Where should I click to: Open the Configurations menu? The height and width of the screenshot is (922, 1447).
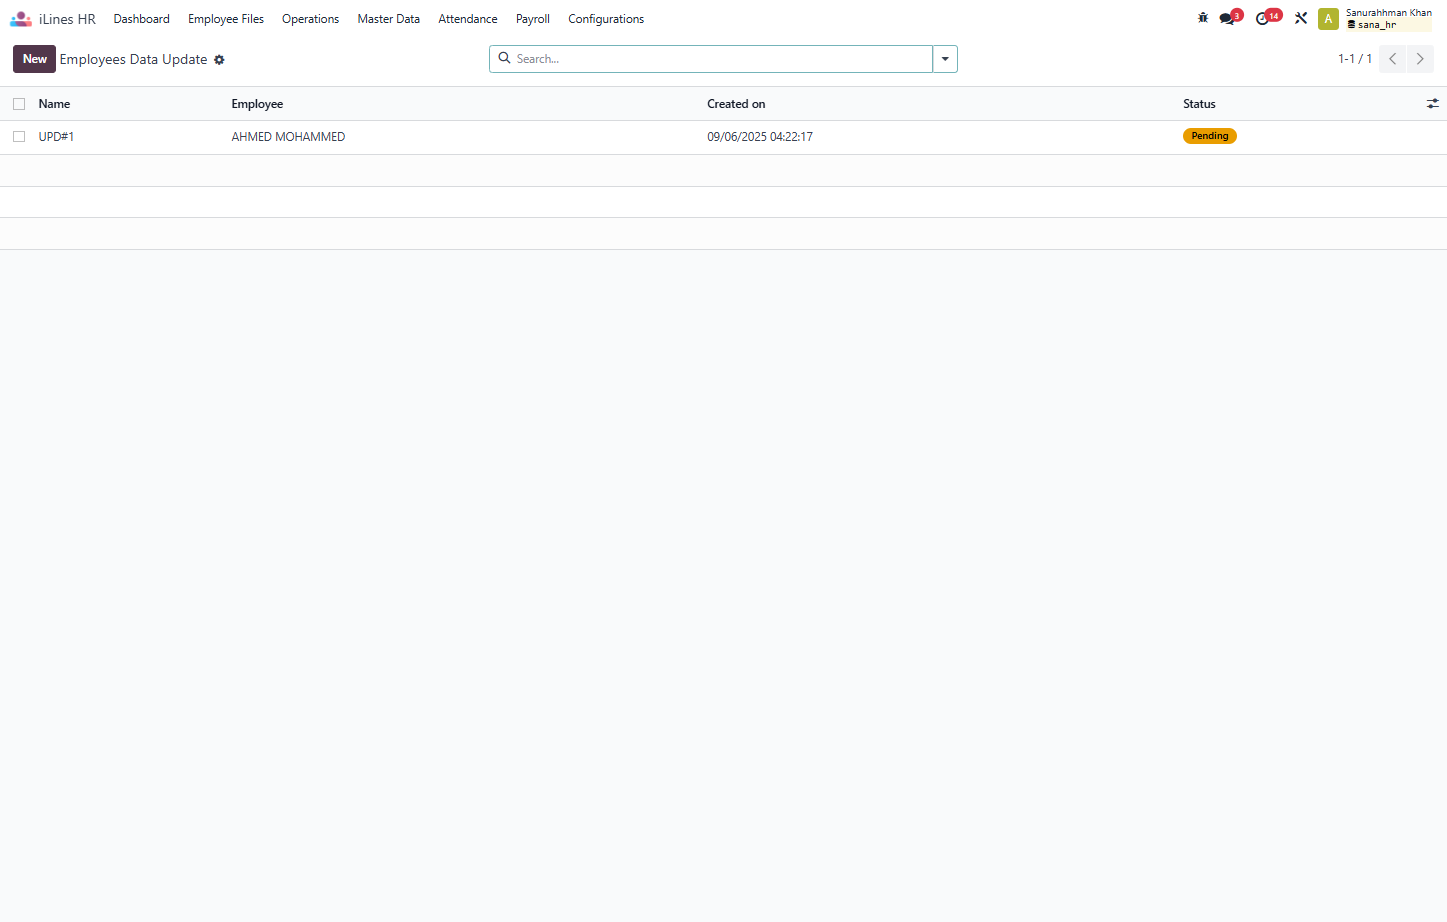pos(606,19)
